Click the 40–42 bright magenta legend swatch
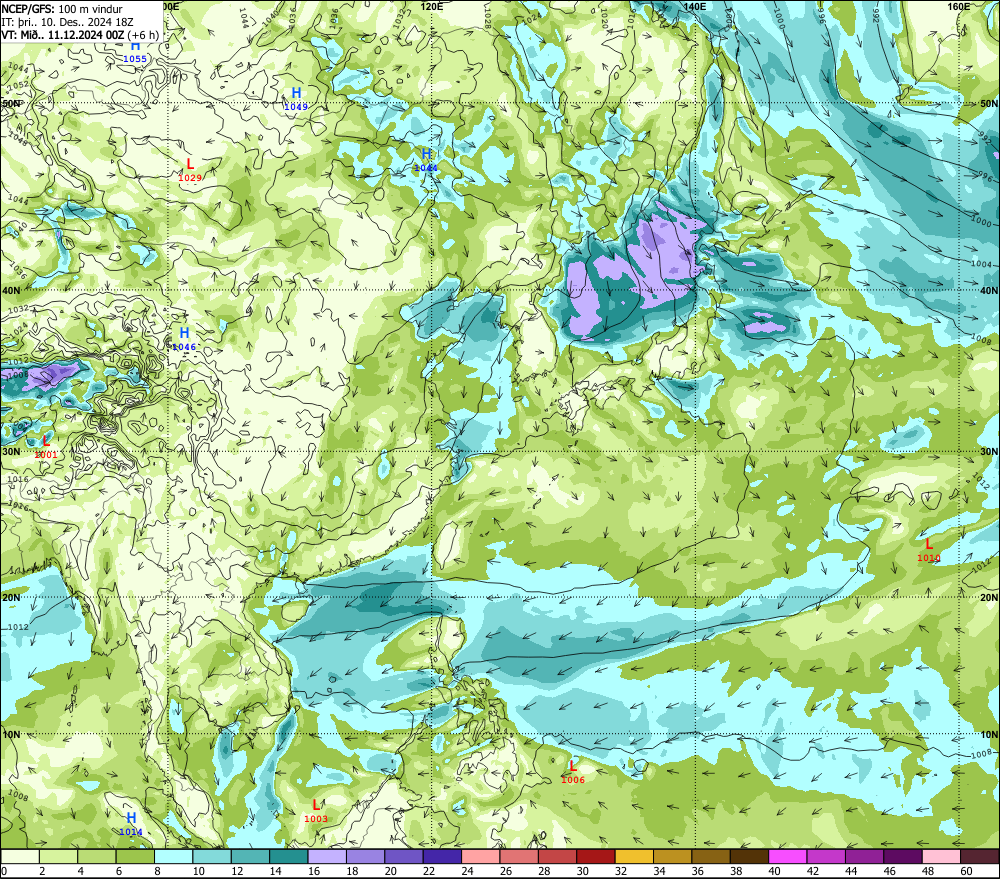The image size is (1000, 879). click(788, 856)
